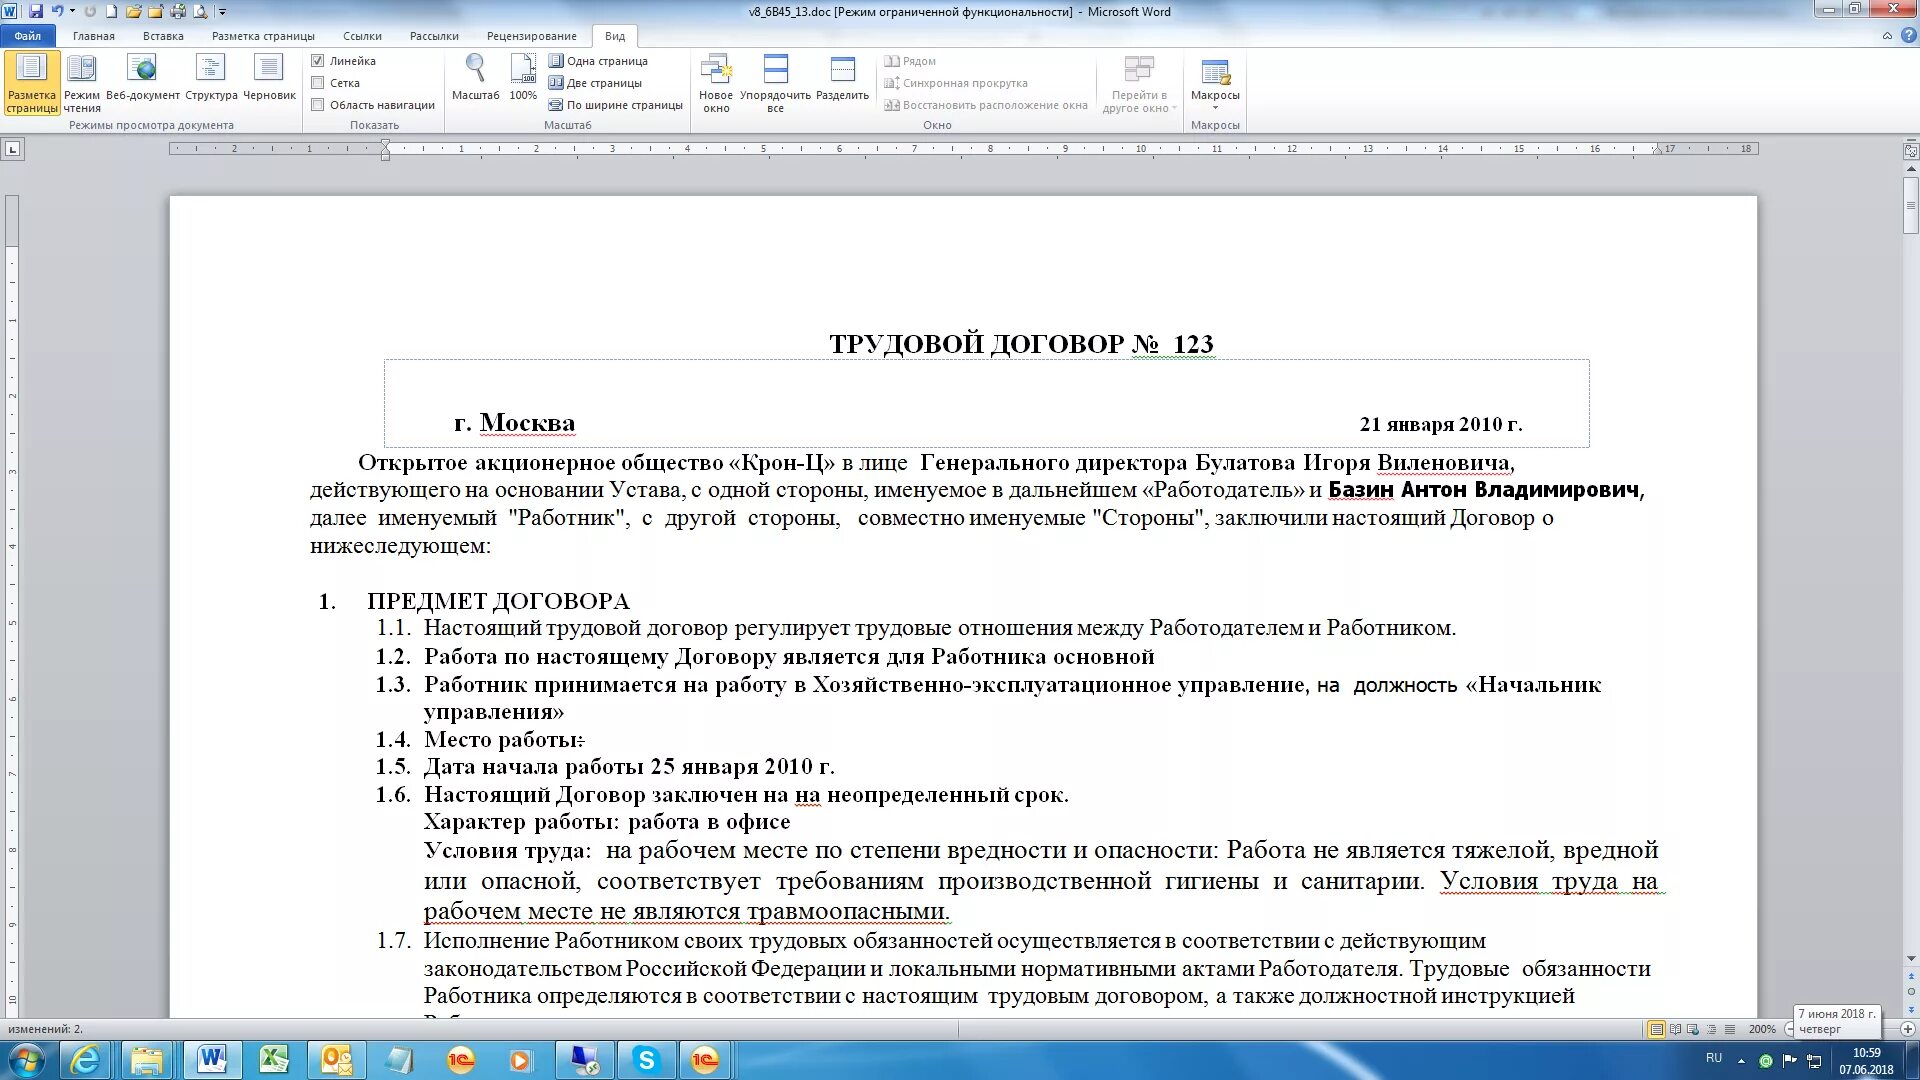Choose Одна страница zoom option

click(x=598, y=61)
